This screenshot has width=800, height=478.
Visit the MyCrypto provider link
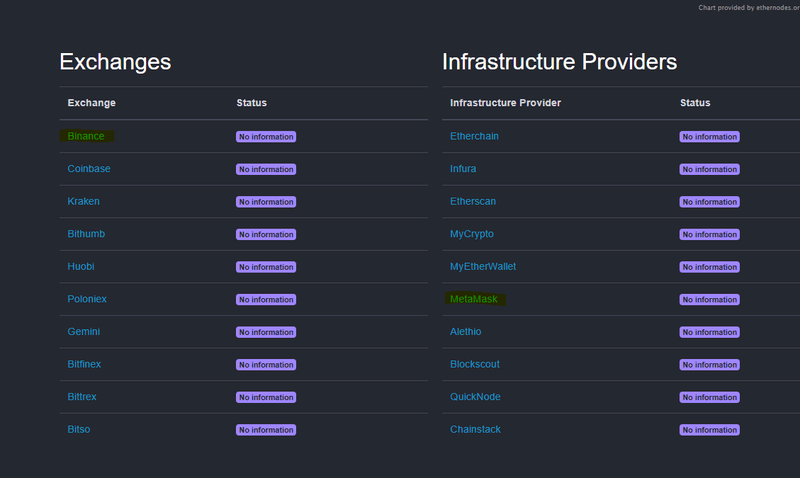[472, 234]
